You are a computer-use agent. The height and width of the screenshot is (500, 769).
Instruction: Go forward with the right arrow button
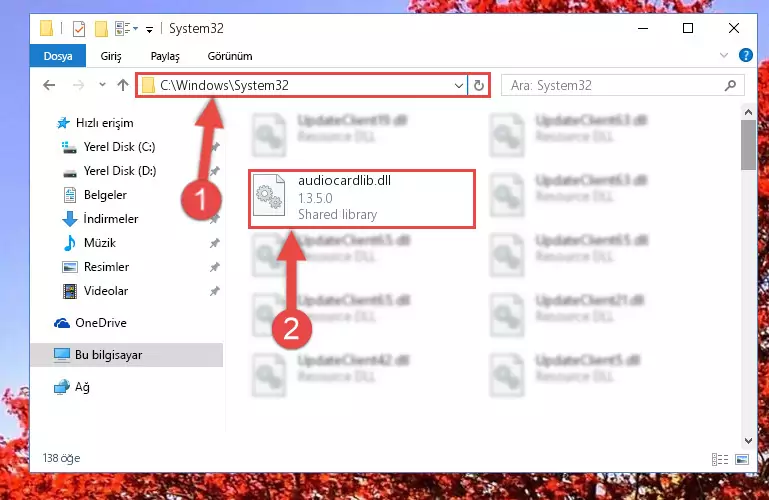[x=78, y=85]
